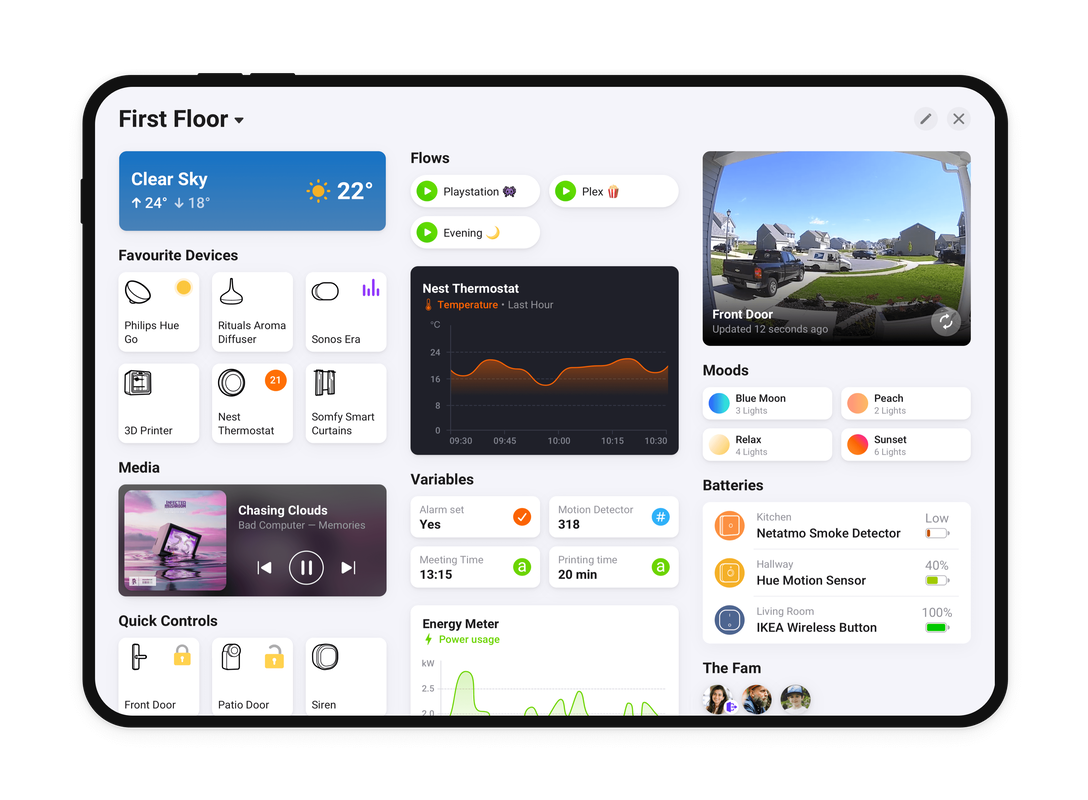Toggle the Sonos Era device tile
The width and height of the screenshot is (1088, 800).
(346, 312)
